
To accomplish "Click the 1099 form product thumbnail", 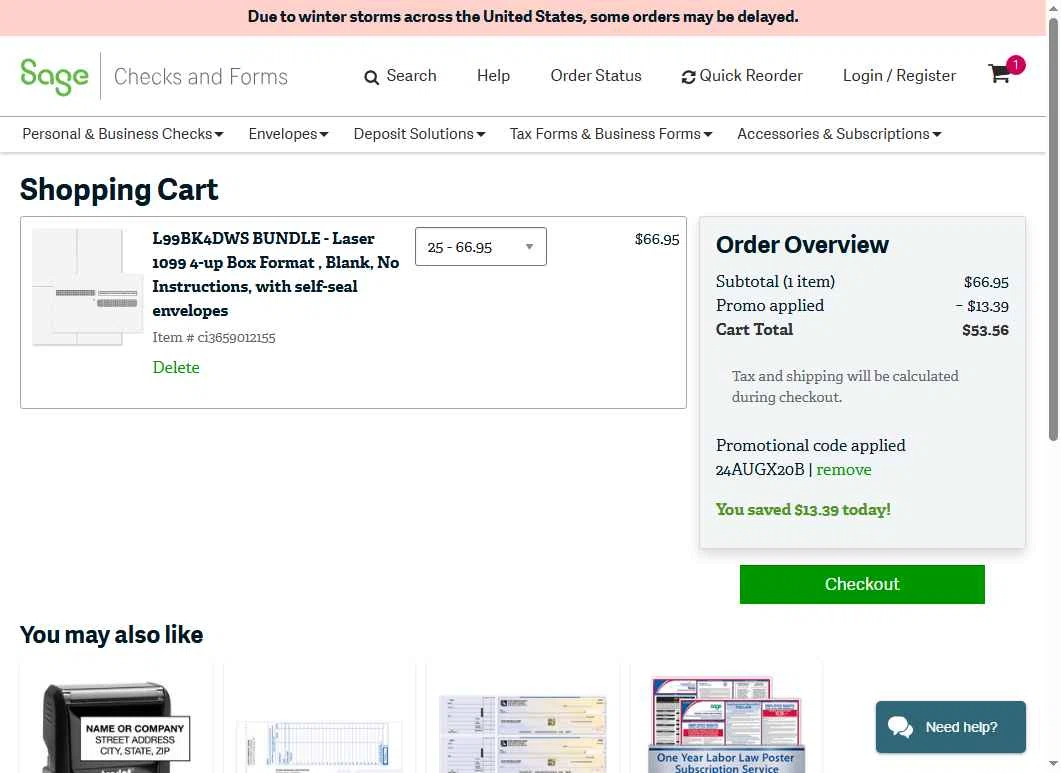I will 87,287.
